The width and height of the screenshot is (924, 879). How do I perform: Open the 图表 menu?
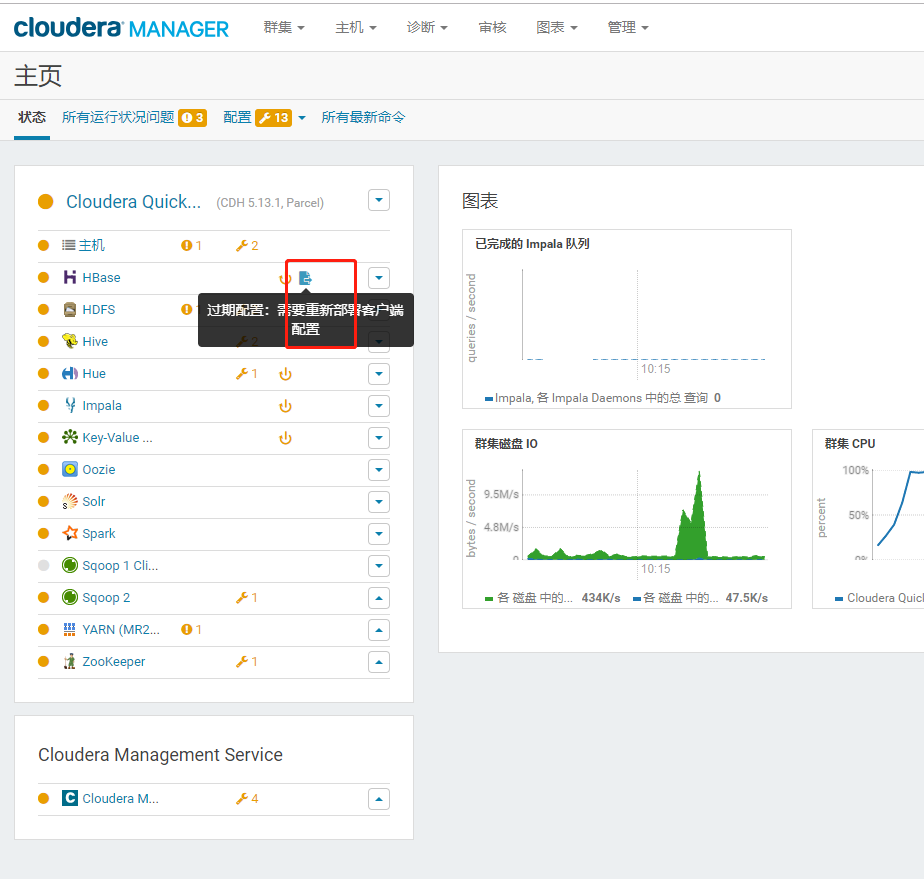pos(557,27)
